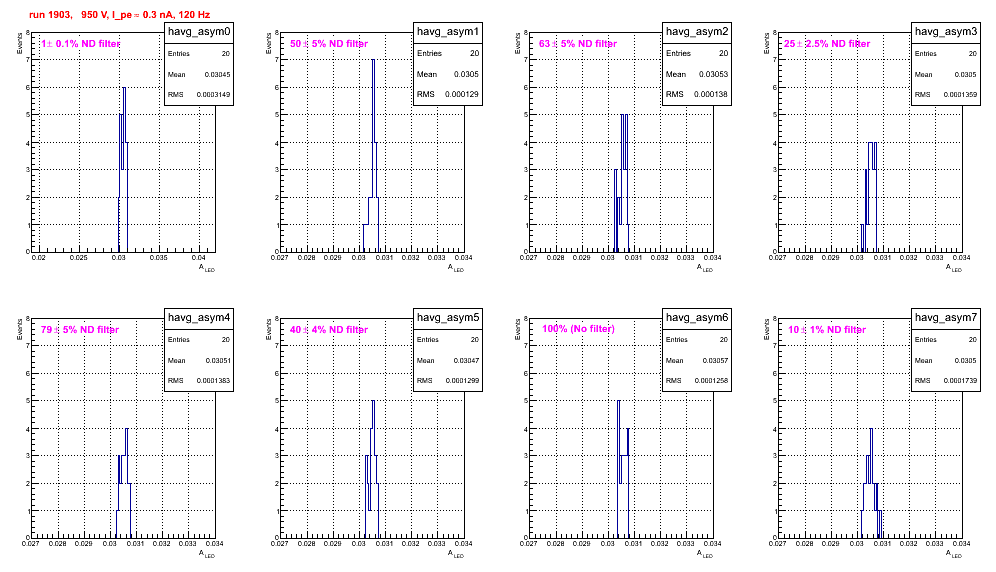
Task: Select the havg_asym5 stats box title
Action: coord(448,318)
